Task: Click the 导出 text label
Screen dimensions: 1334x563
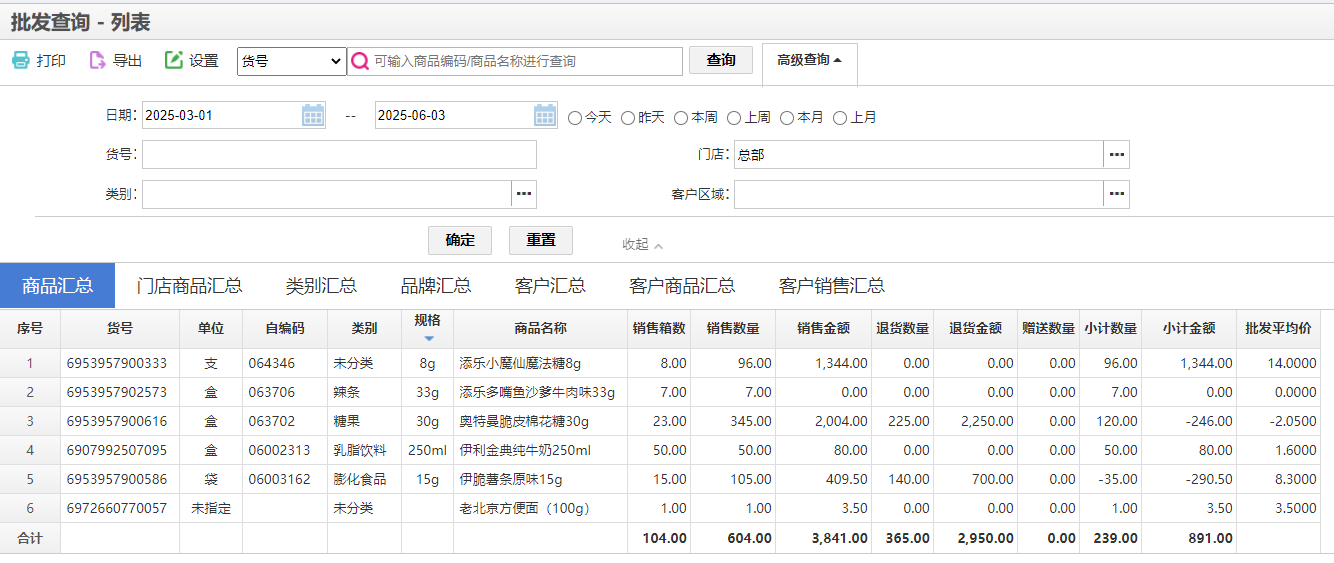Action: (127, 61)
